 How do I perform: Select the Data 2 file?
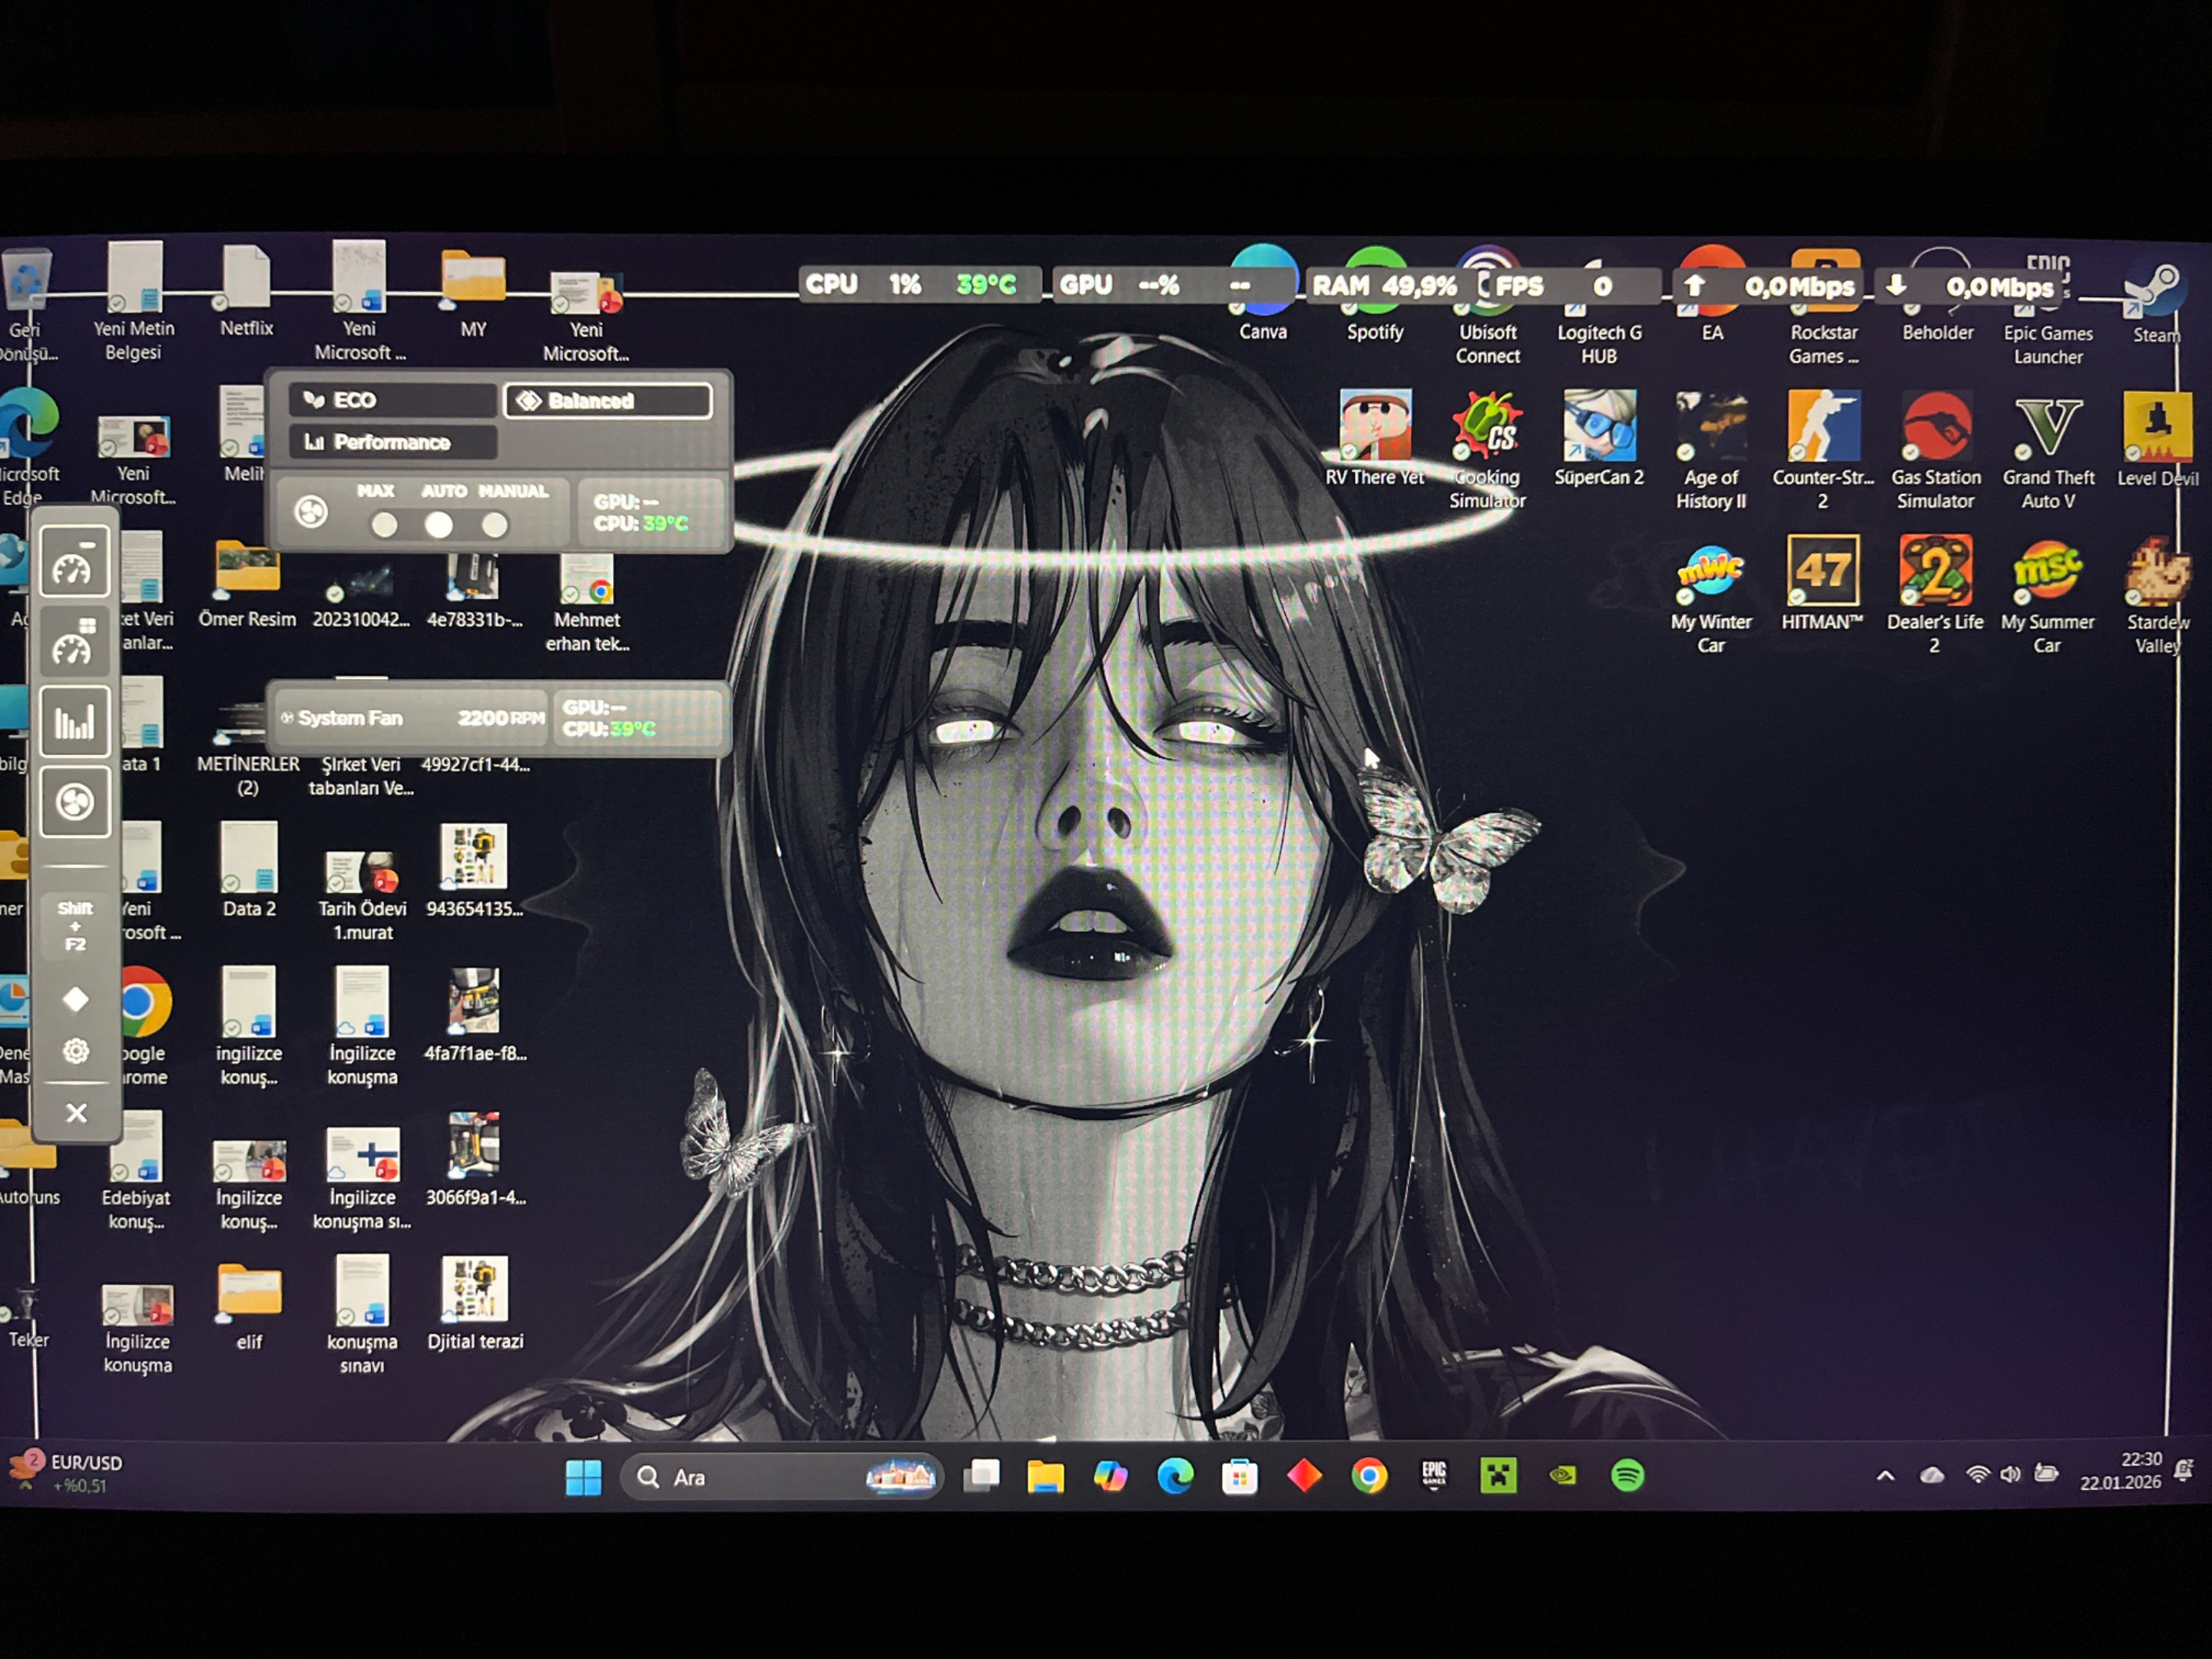[x=249, y=871]
